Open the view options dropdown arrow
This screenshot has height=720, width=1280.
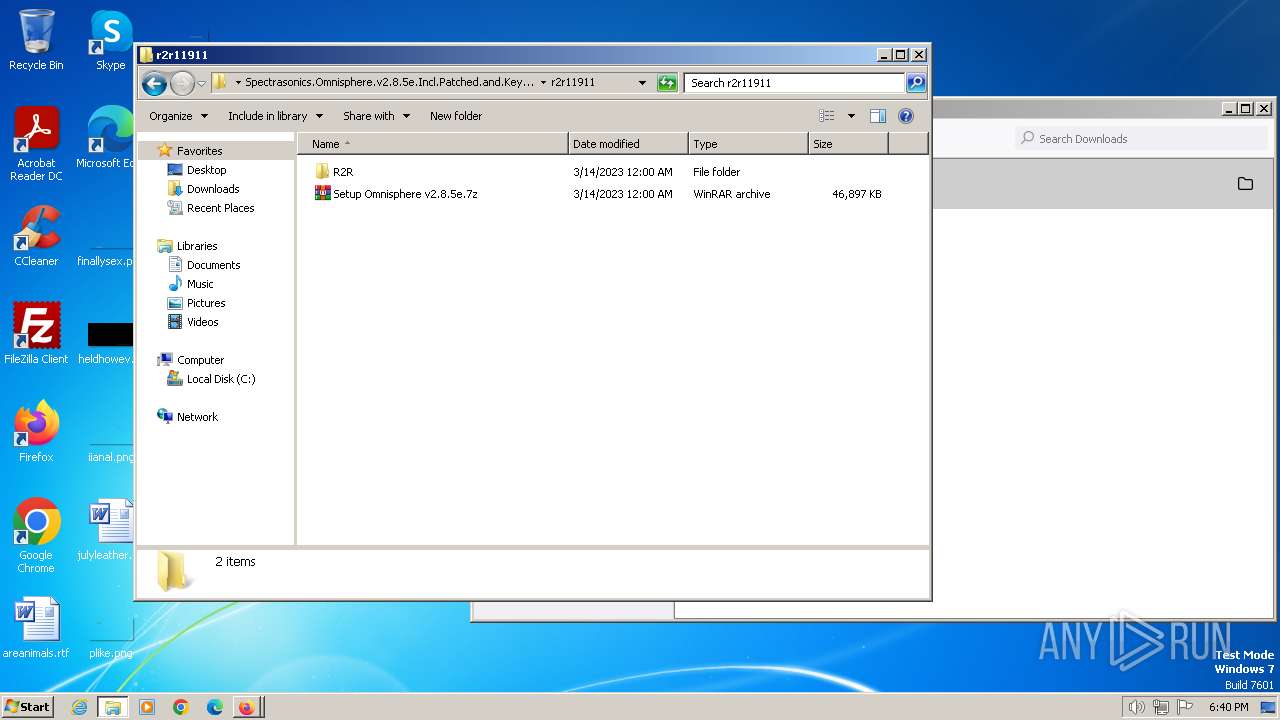click(851, 116)
